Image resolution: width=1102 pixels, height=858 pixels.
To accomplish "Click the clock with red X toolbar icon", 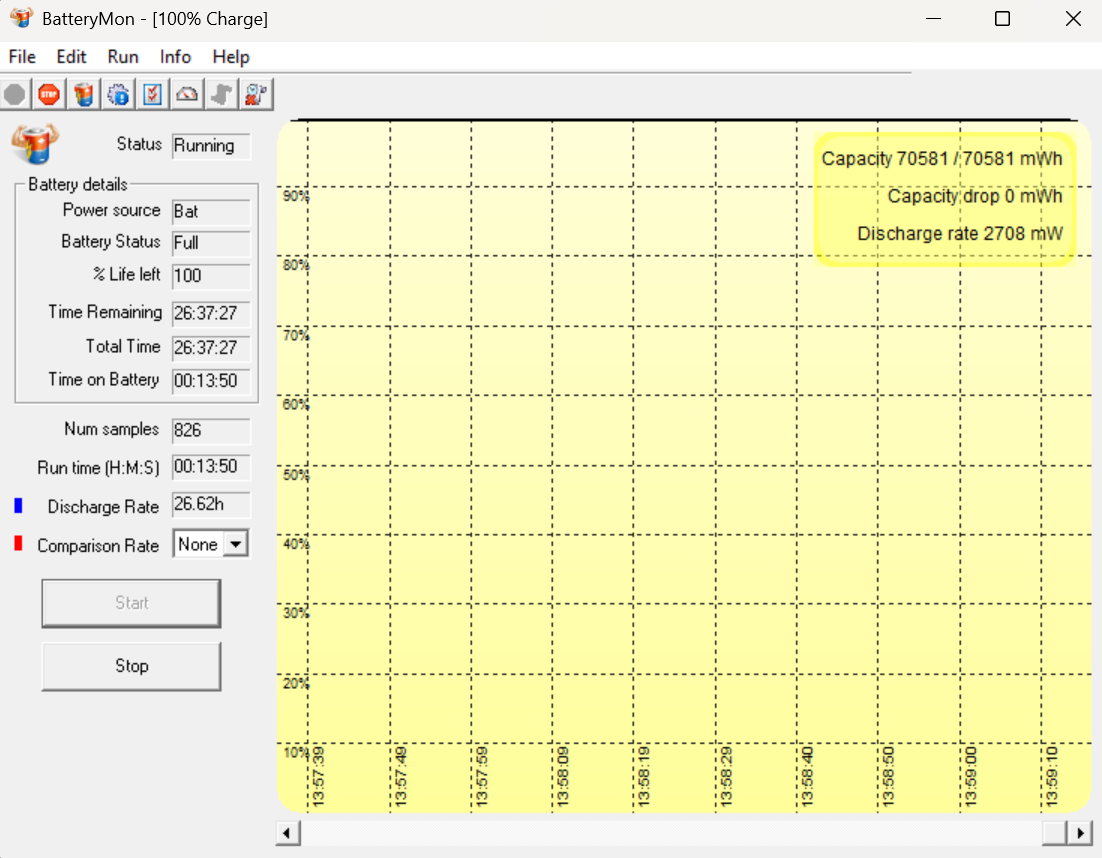I will (256, 95).
